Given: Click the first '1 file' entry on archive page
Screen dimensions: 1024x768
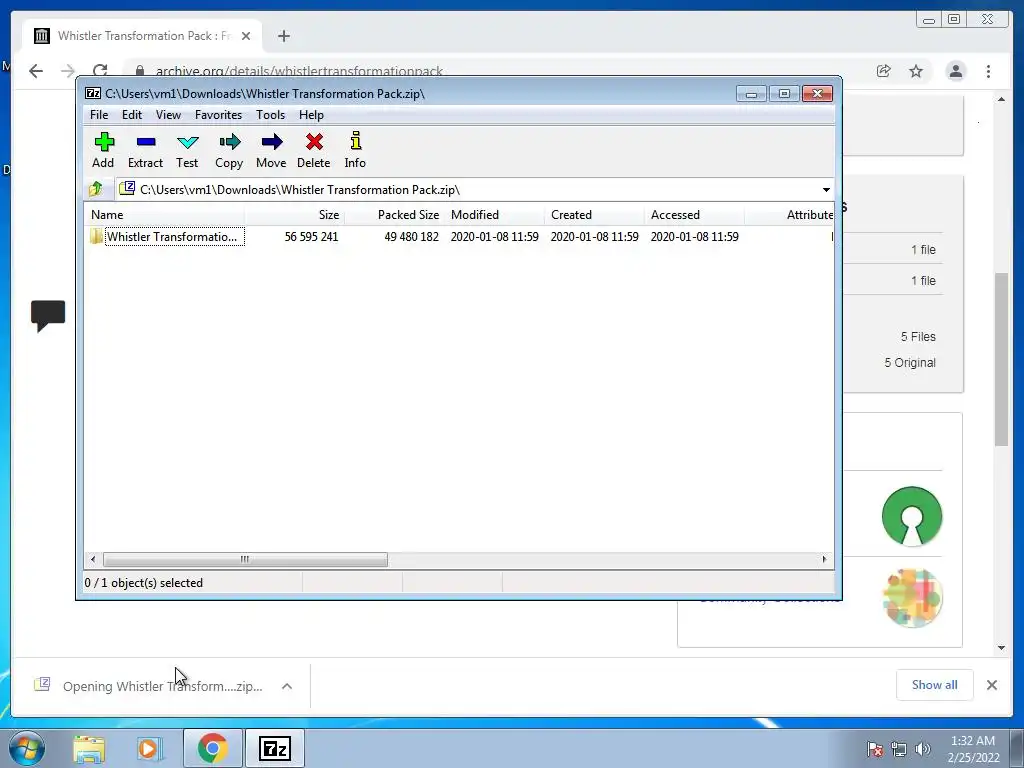Looking at the screenshot, I should coord(923,249).
